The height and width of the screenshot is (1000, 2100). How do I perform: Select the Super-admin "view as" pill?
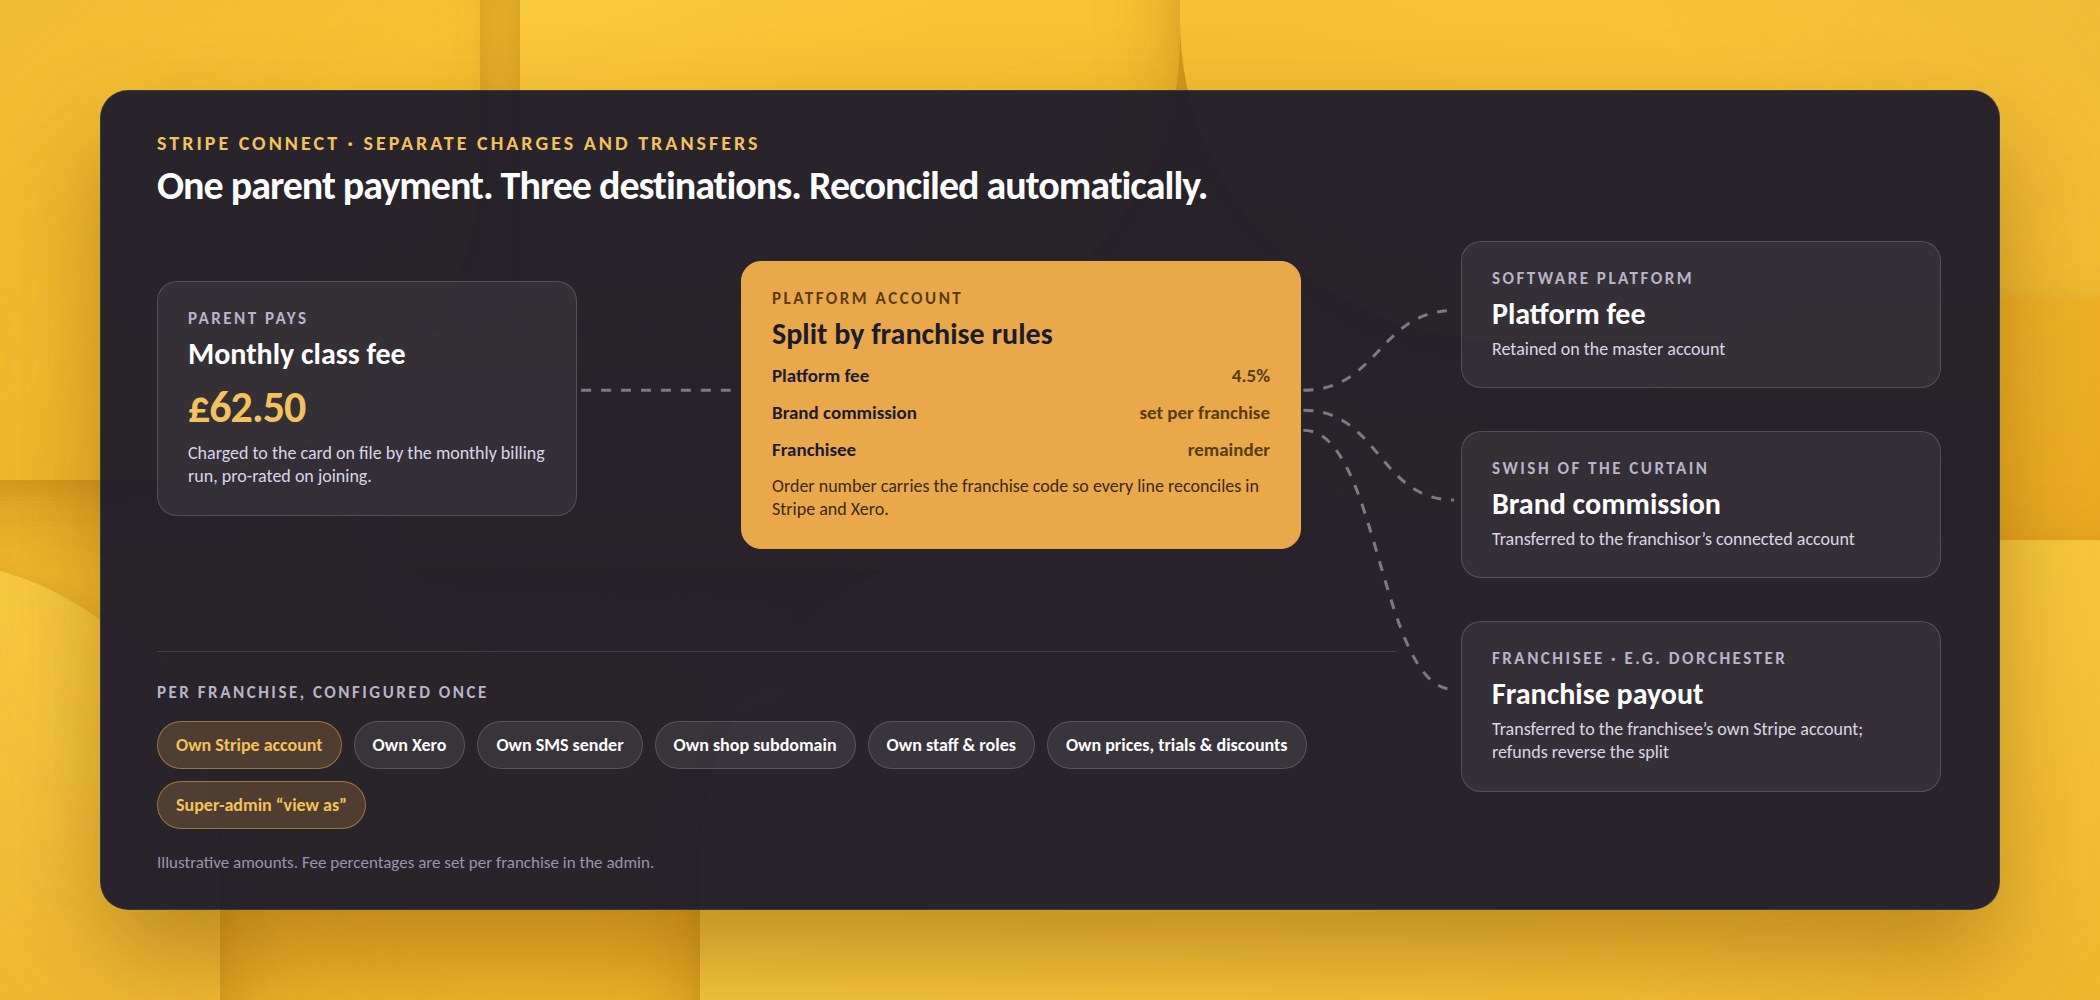pyautogui.click(x=261, y=805)
